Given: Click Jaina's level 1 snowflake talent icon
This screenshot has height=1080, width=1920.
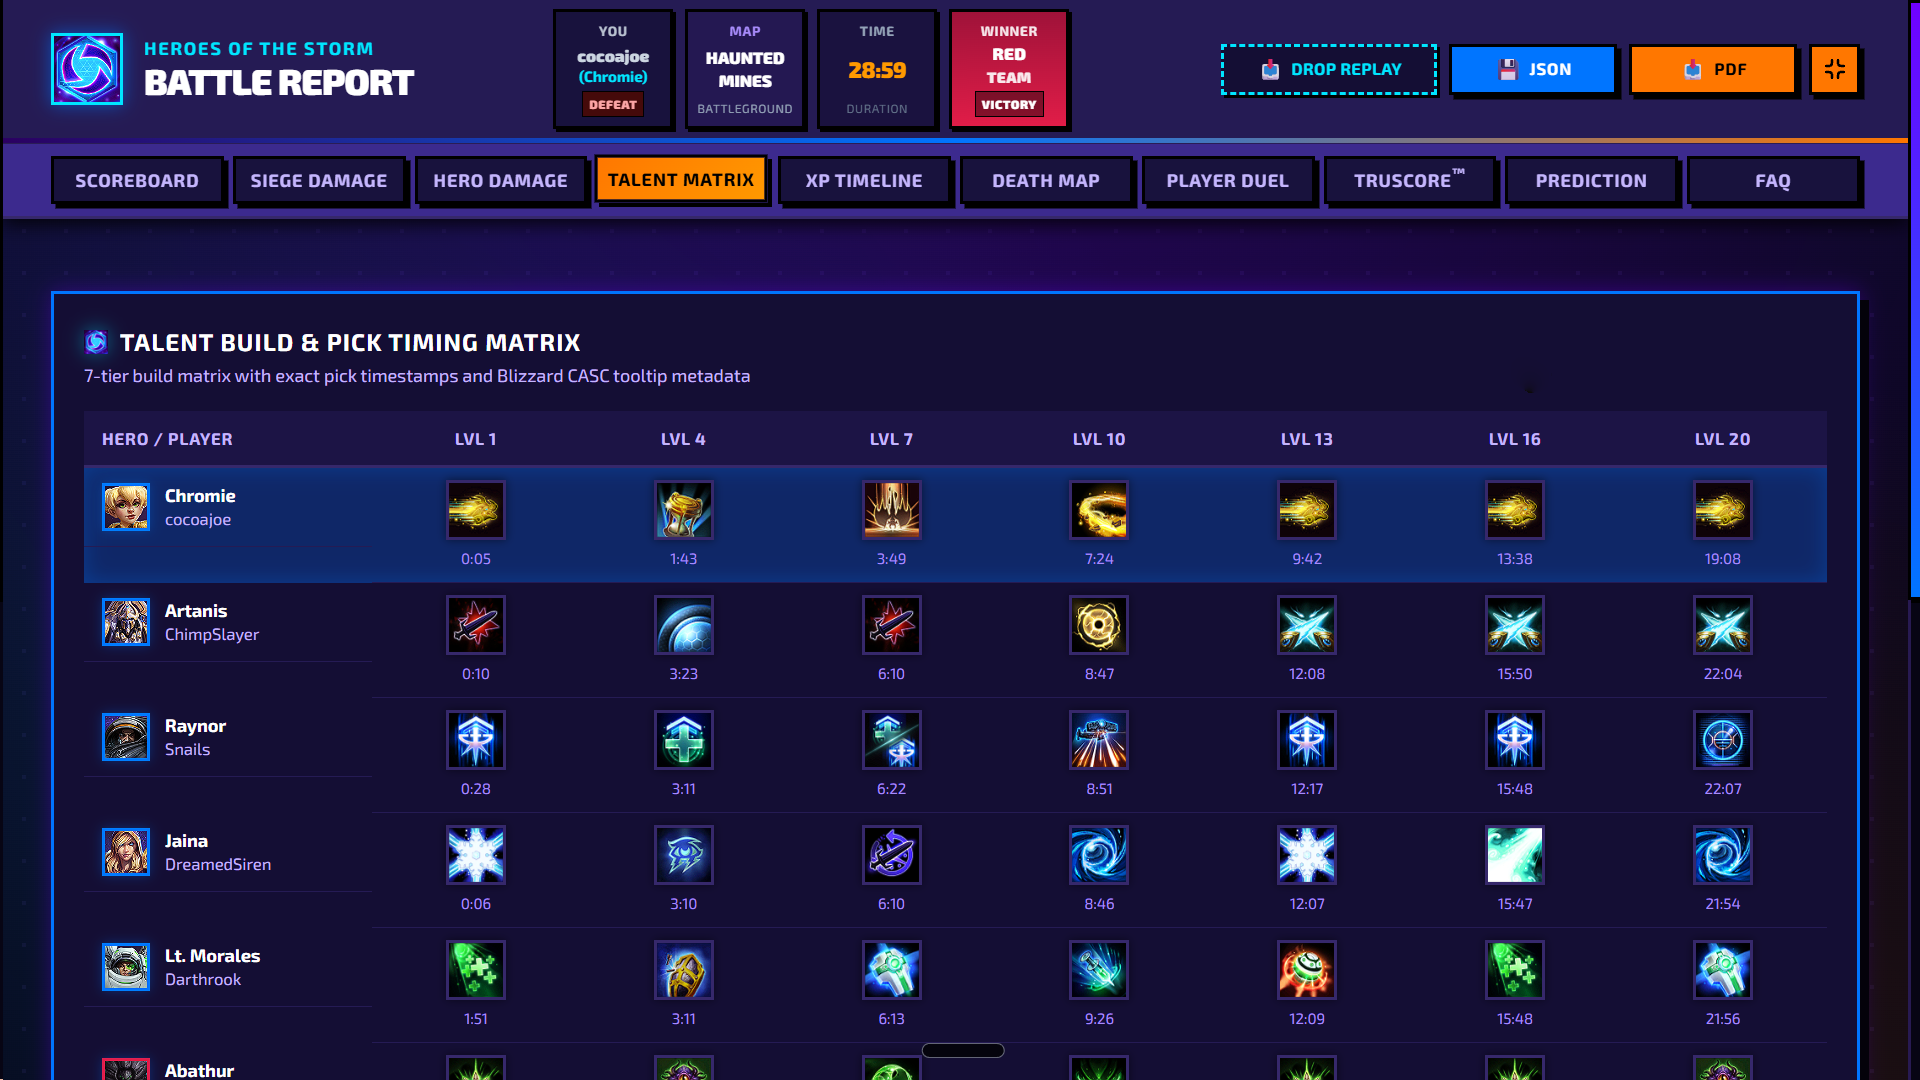Looking at the screenshot, I should [x=476, y=855].
